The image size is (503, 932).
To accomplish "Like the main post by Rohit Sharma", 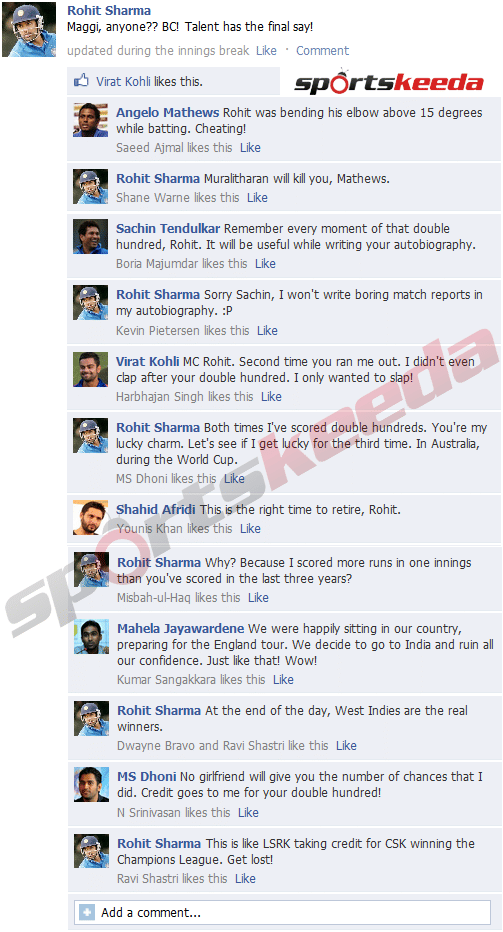I will (266, 51).
